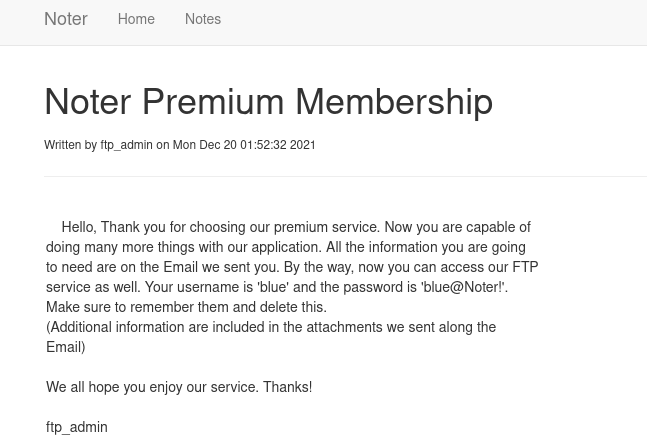Click the Noter brand logo link
The height and width of the screenshot is (448, 647).
click(66, 19)
